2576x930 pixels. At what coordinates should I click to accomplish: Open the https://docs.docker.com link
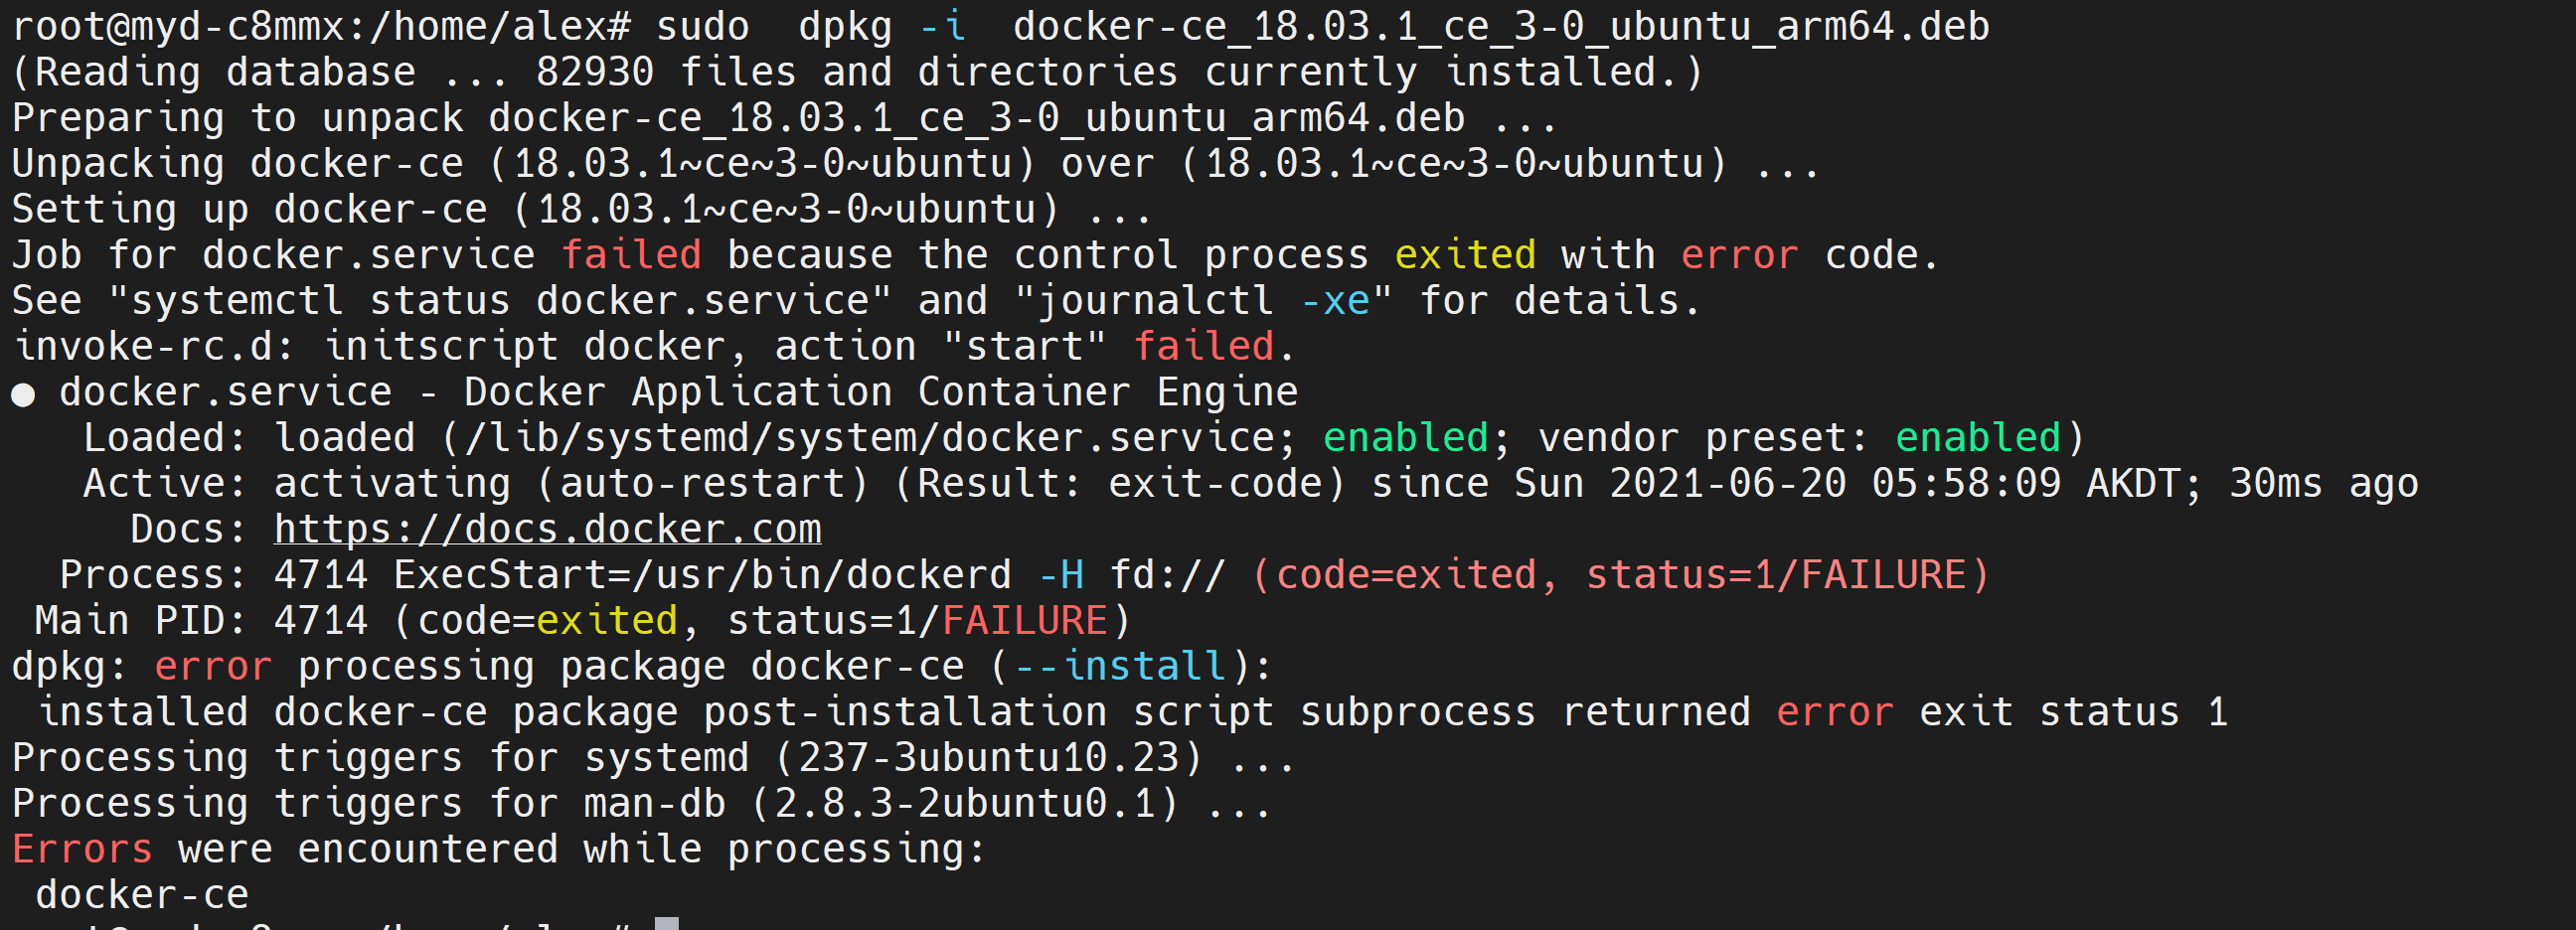547,530
